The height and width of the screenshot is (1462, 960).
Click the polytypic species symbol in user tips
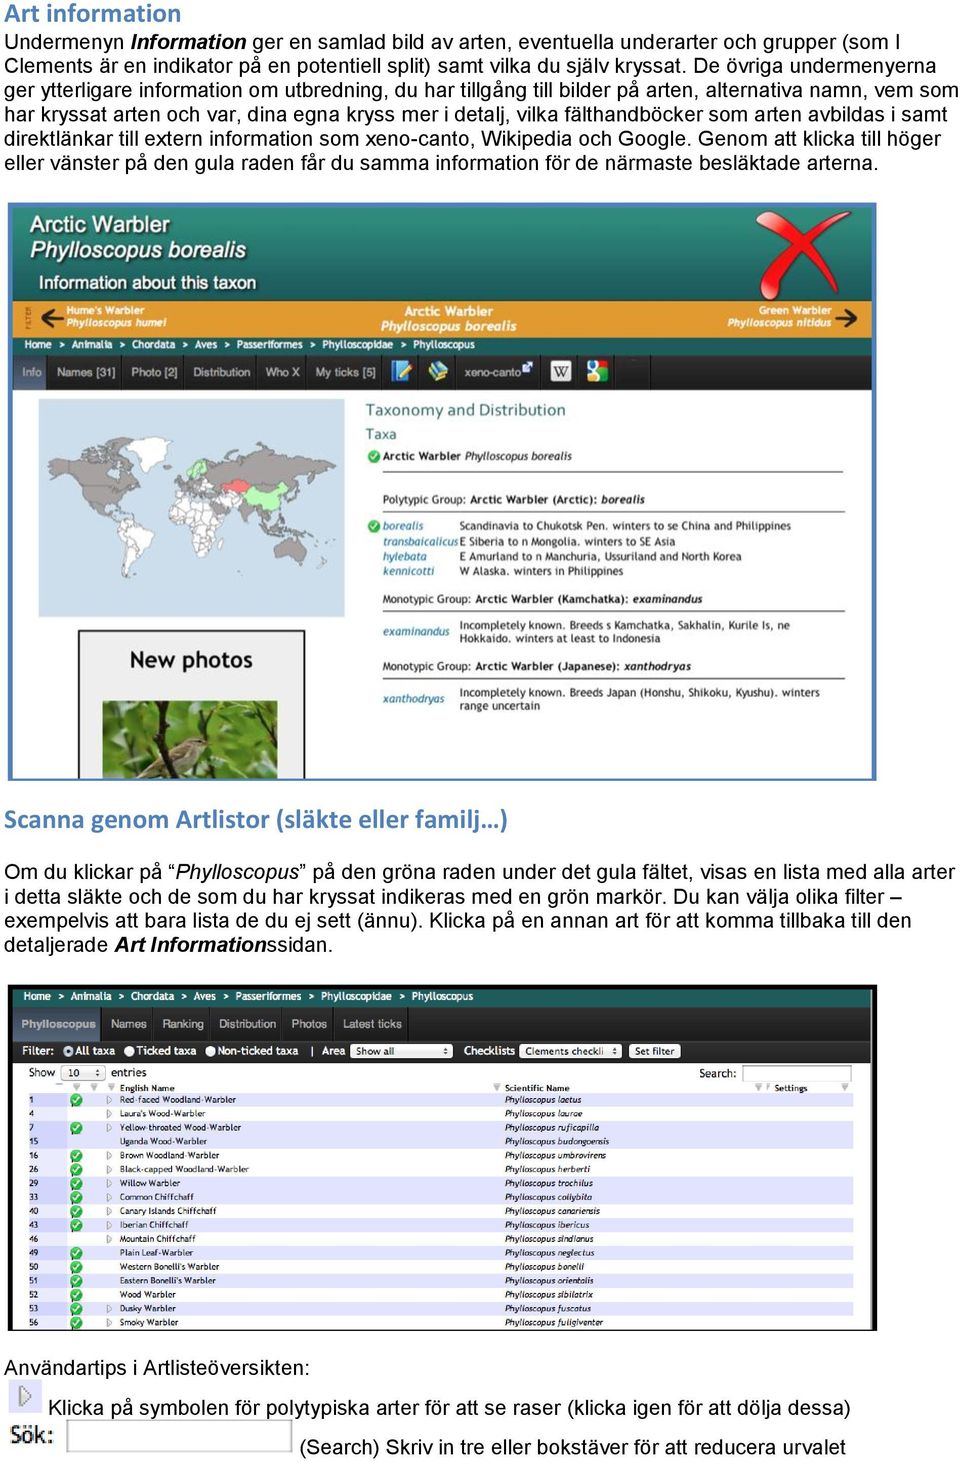24,1395
